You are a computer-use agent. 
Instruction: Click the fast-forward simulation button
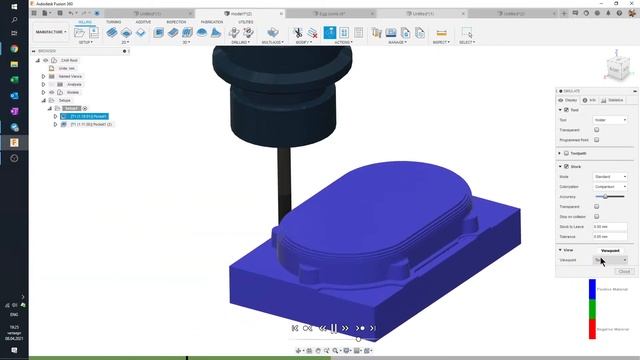point(346,328)
